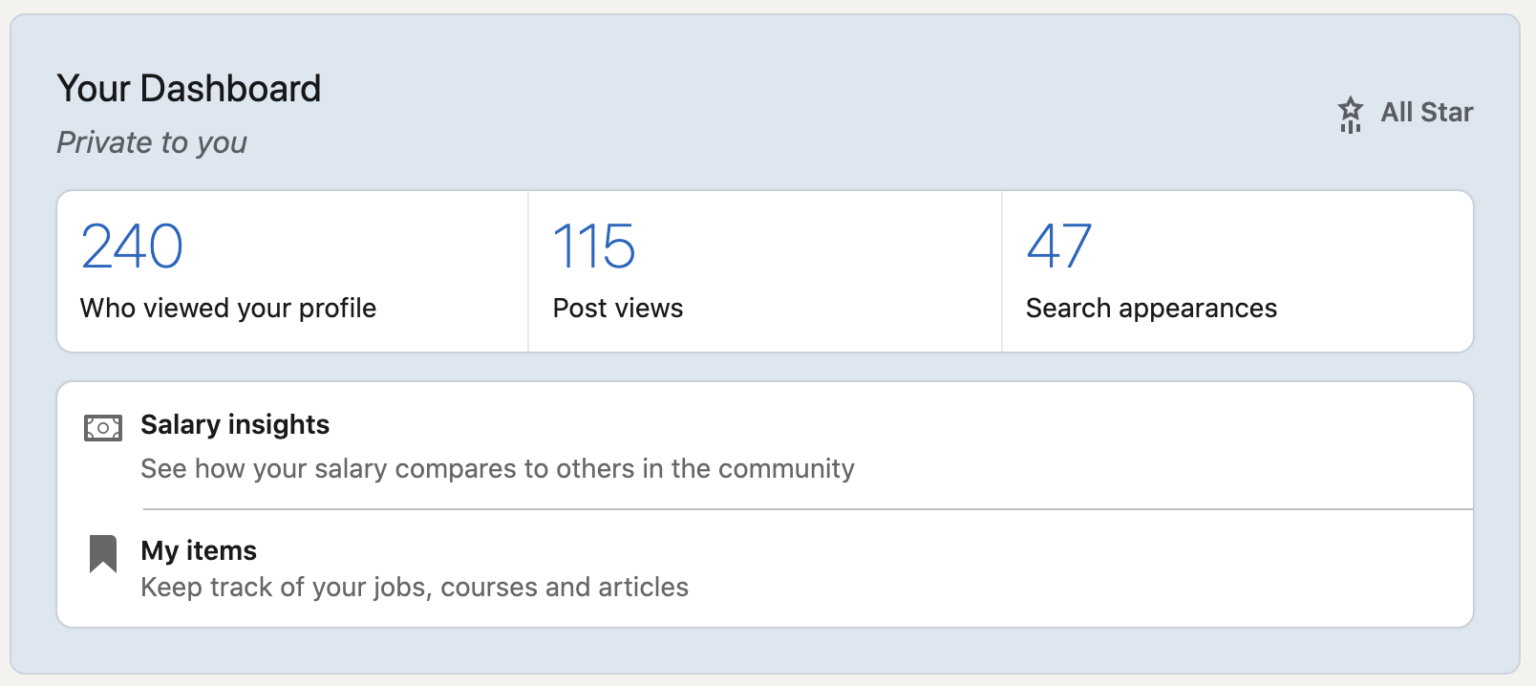Click the 'Your Dashboard' heading

[190, 88]
